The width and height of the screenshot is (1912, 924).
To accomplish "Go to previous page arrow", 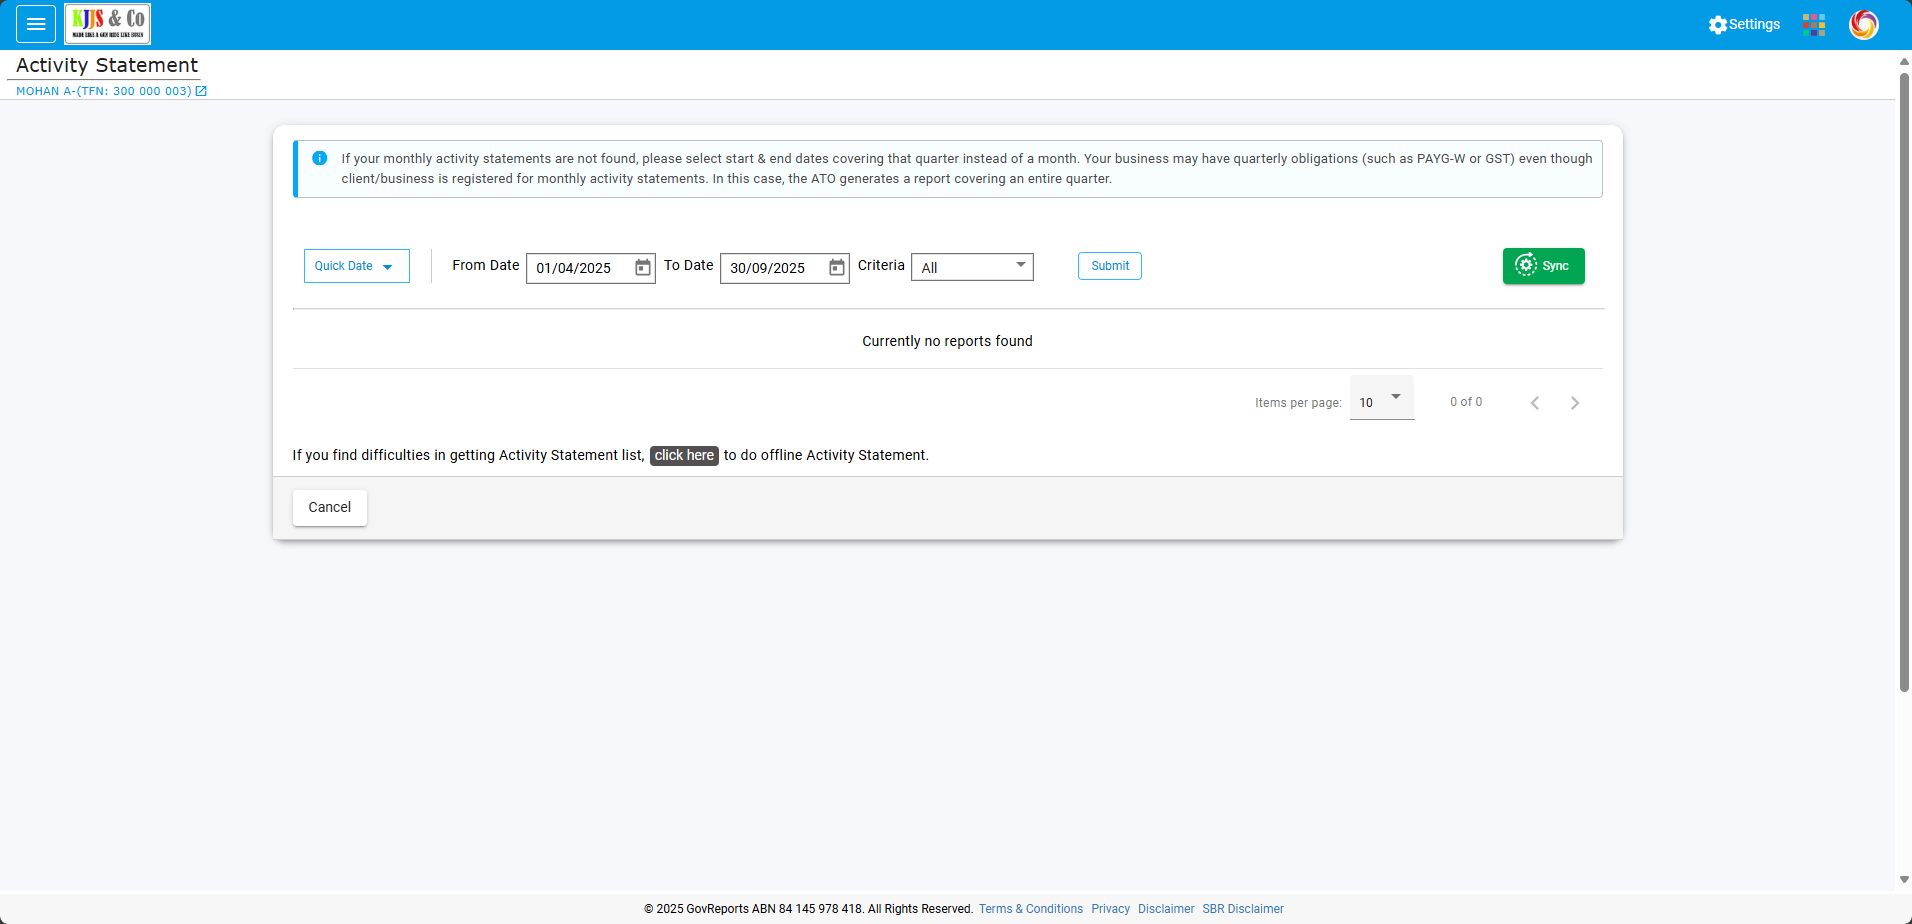I will point(1535,403).
